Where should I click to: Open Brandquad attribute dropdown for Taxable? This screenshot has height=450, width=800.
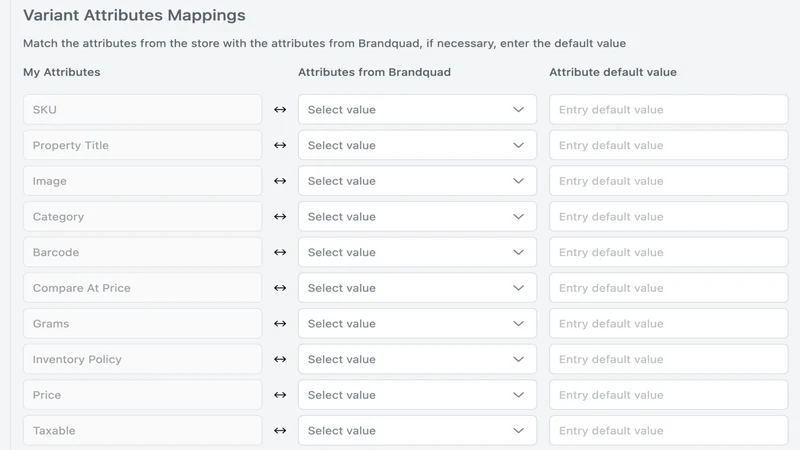[417, 431]
